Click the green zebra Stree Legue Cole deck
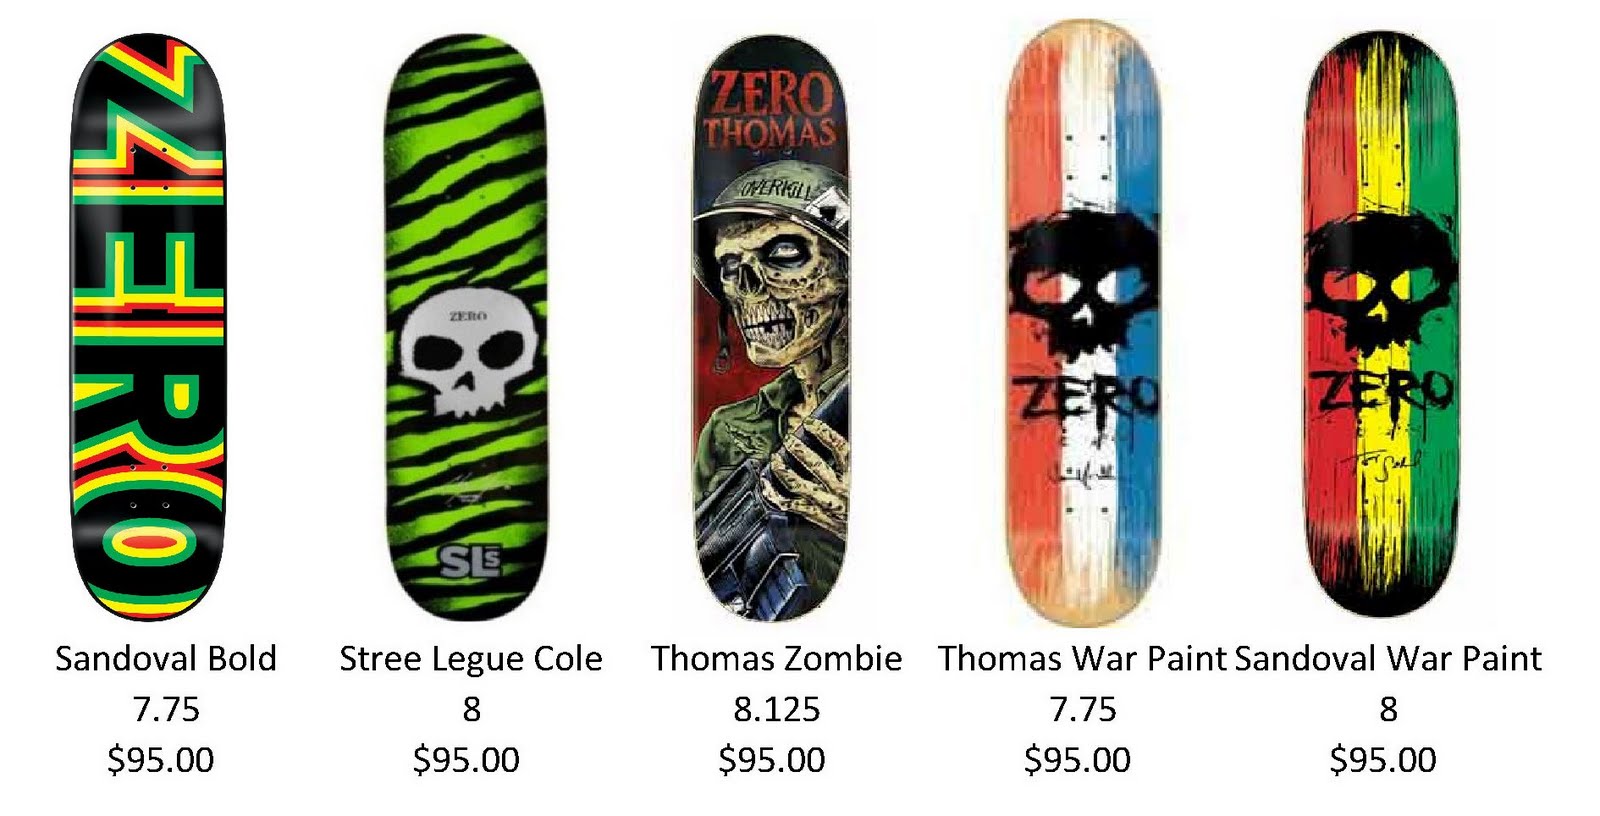Screen dimensions: 1600x816 click(x=467, y=327)
